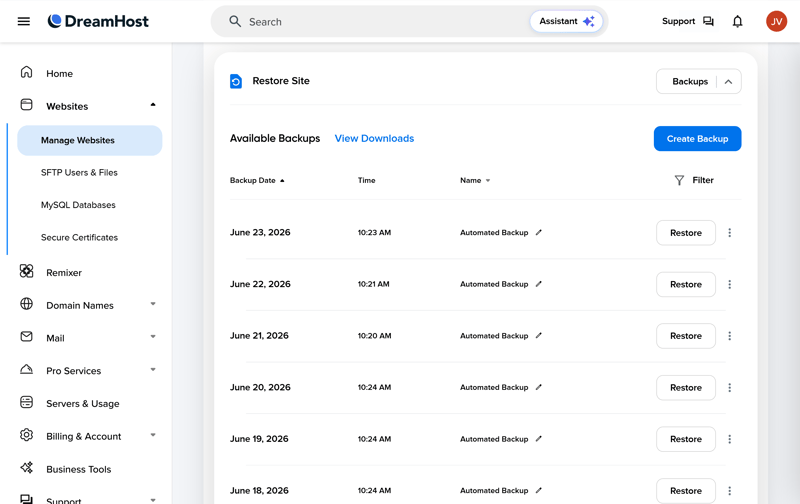800x504 pixels.
Task: Click the Websites sidebar icon
Action: click(x=27, y=105)
